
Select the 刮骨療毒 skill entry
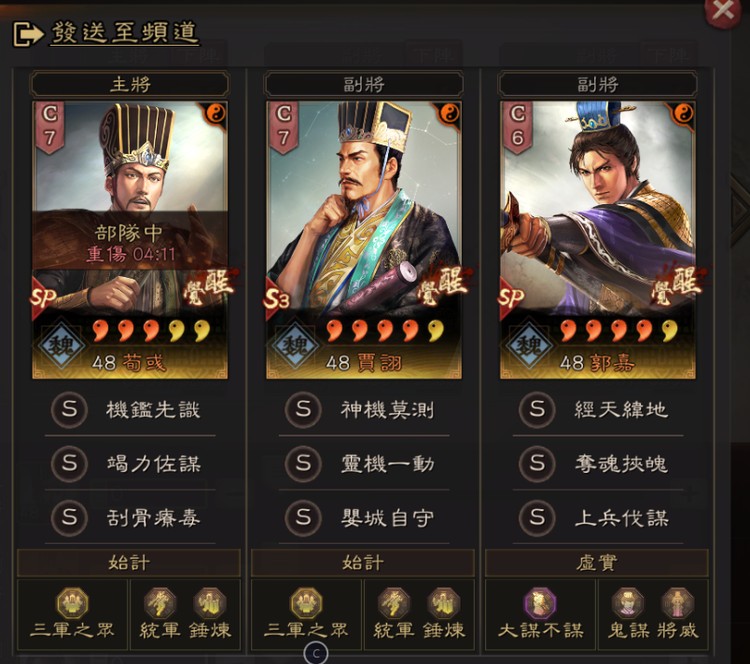point(130,518)
